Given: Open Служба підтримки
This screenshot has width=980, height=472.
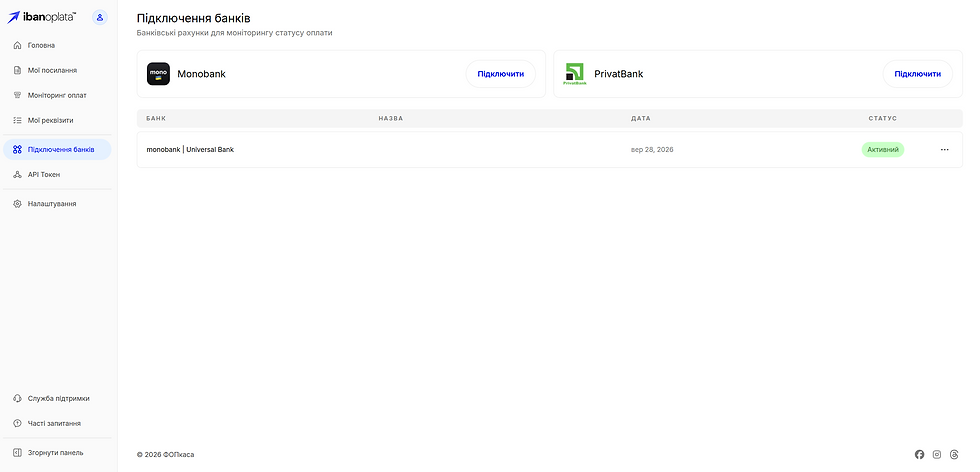Looking at the screenshot, I should [x=58, y=398].
